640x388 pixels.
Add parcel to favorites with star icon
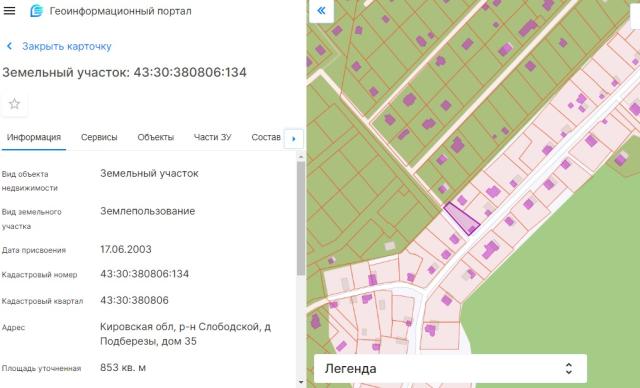[x=14, y=104]
